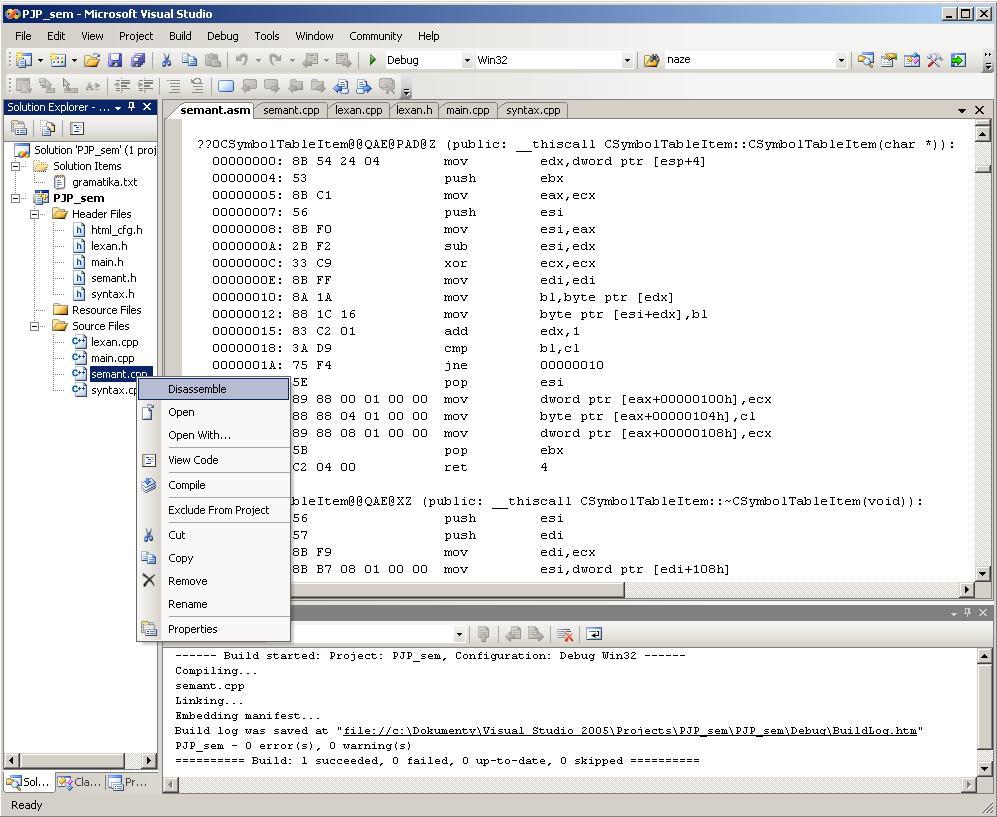The width and height of the screenshot is (997, 817).
Task: Open the New Project dropdown arrow
Action: click(x=40, y=60)
